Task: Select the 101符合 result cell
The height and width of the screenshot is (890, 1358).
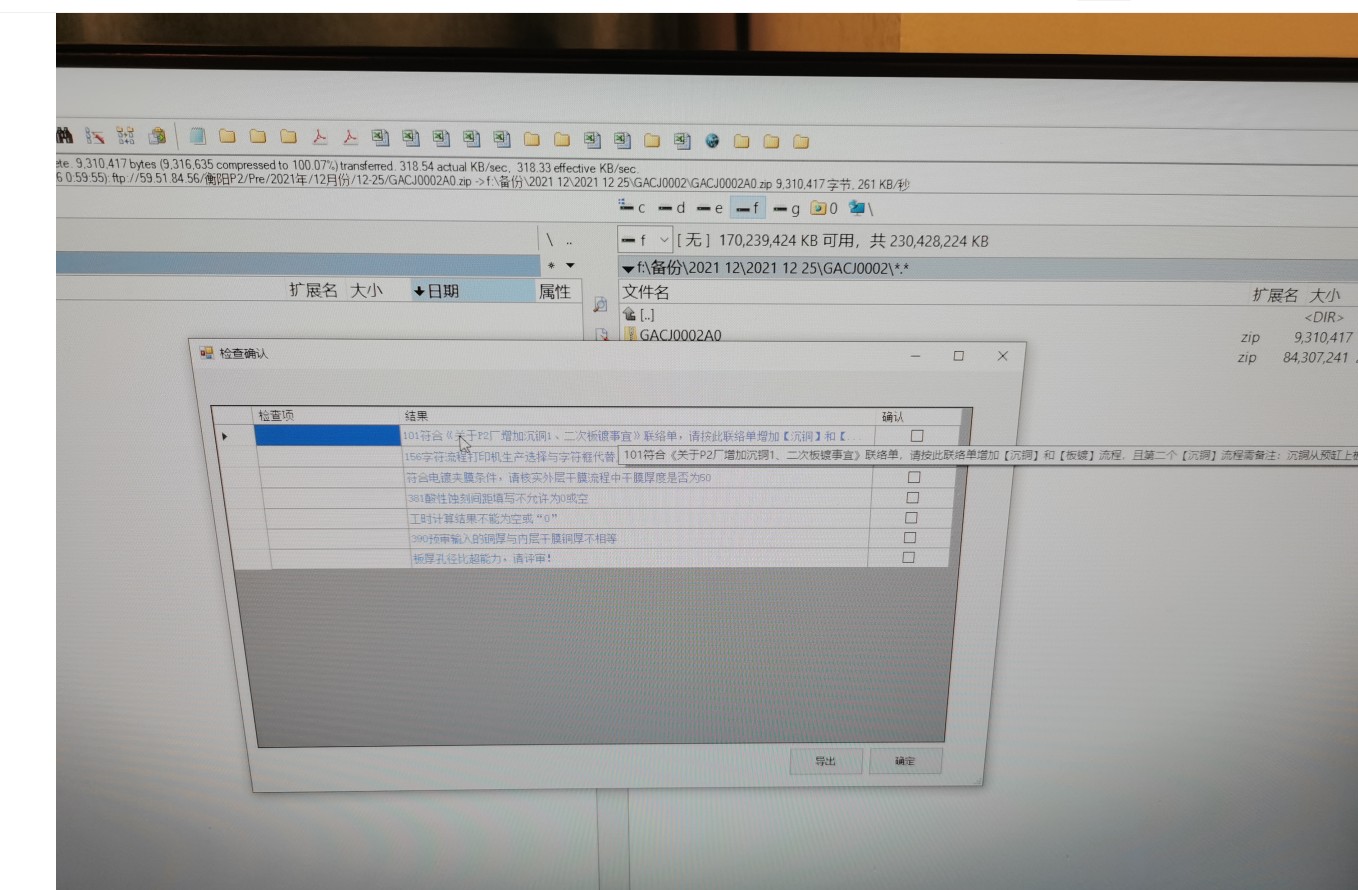Action: point(638,436)
